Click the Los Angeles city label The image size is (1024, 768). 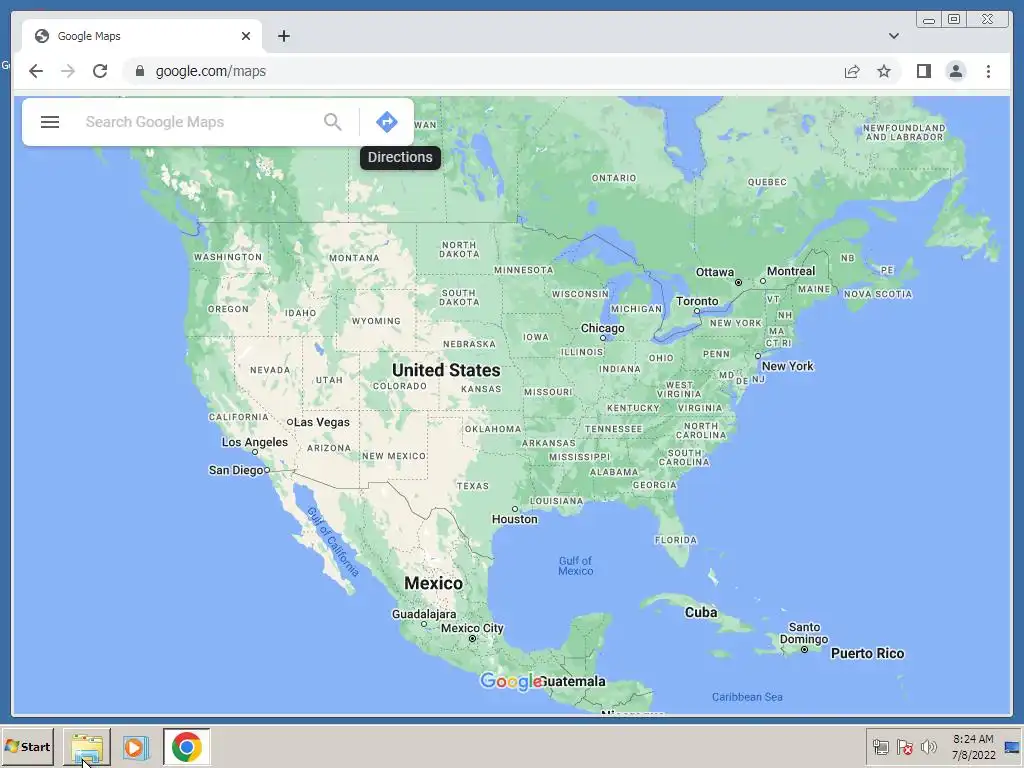pos(255,442)
